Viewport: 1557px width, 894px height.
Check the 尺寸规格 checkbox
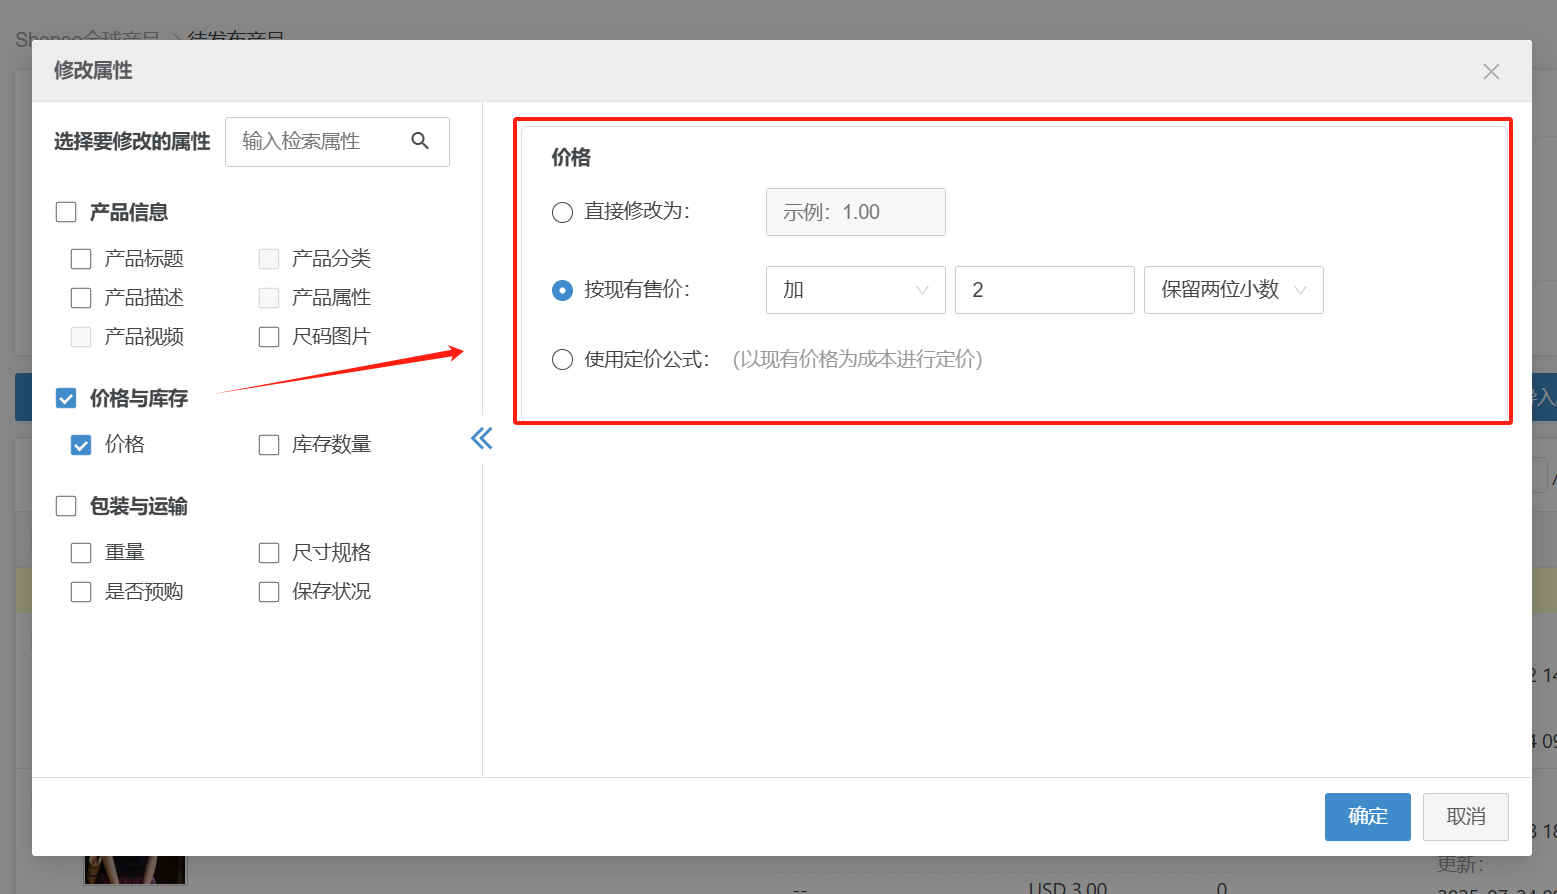click(269, 553)
